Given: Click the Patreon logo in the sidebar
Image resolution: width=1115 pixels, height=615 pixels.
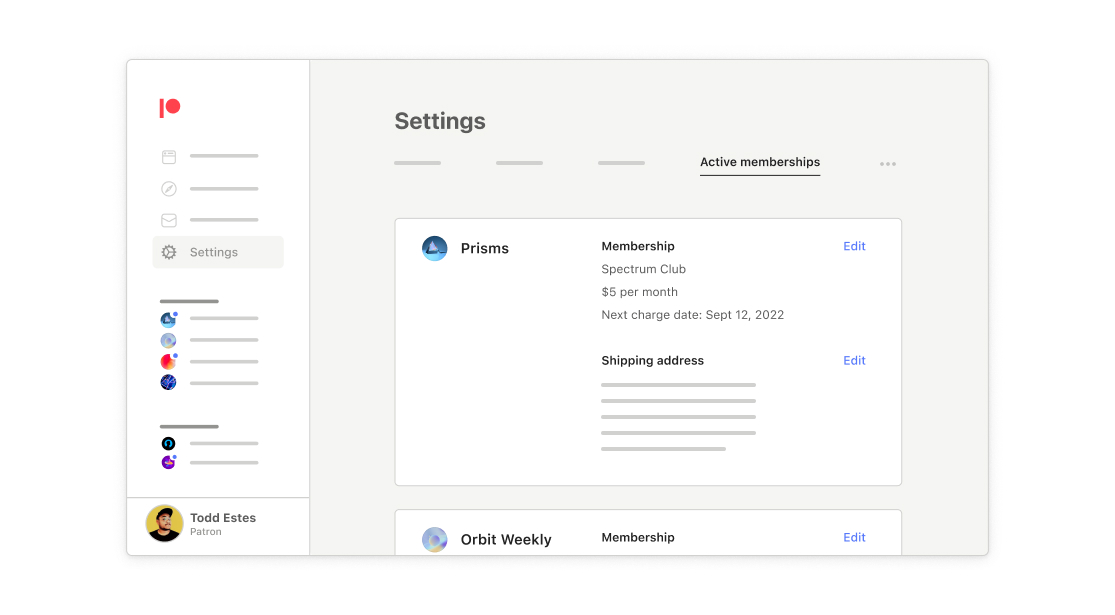Looking at the screenshot, I should (170, 108).
